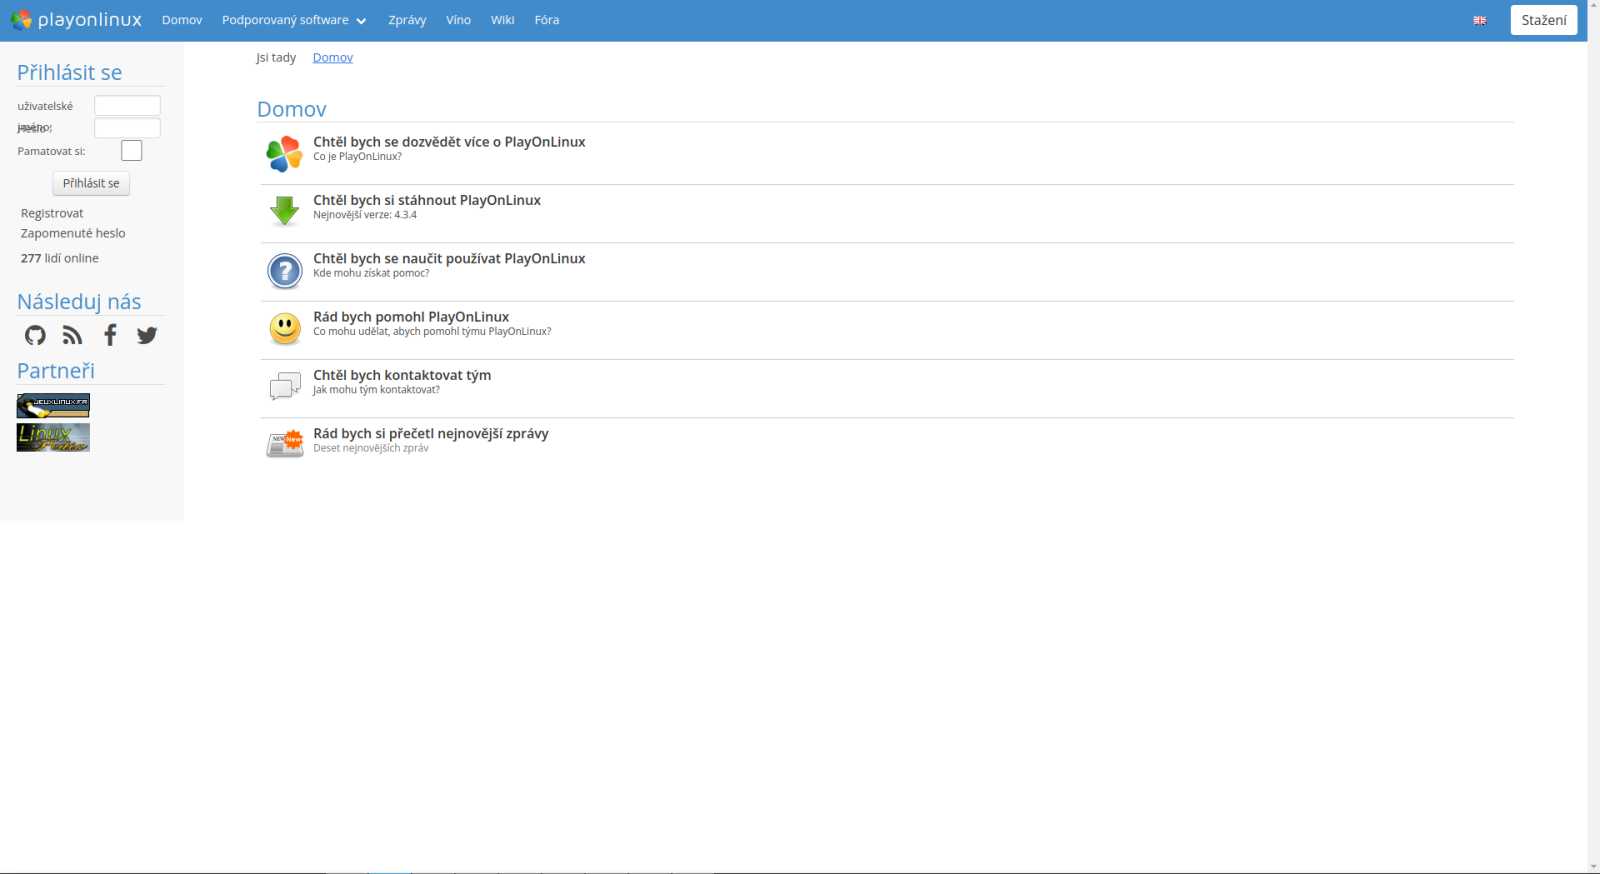Click the yellow smiley face icon
Image resolution: width=1600 pixels, height=874 pixels.
click(285, 328)
